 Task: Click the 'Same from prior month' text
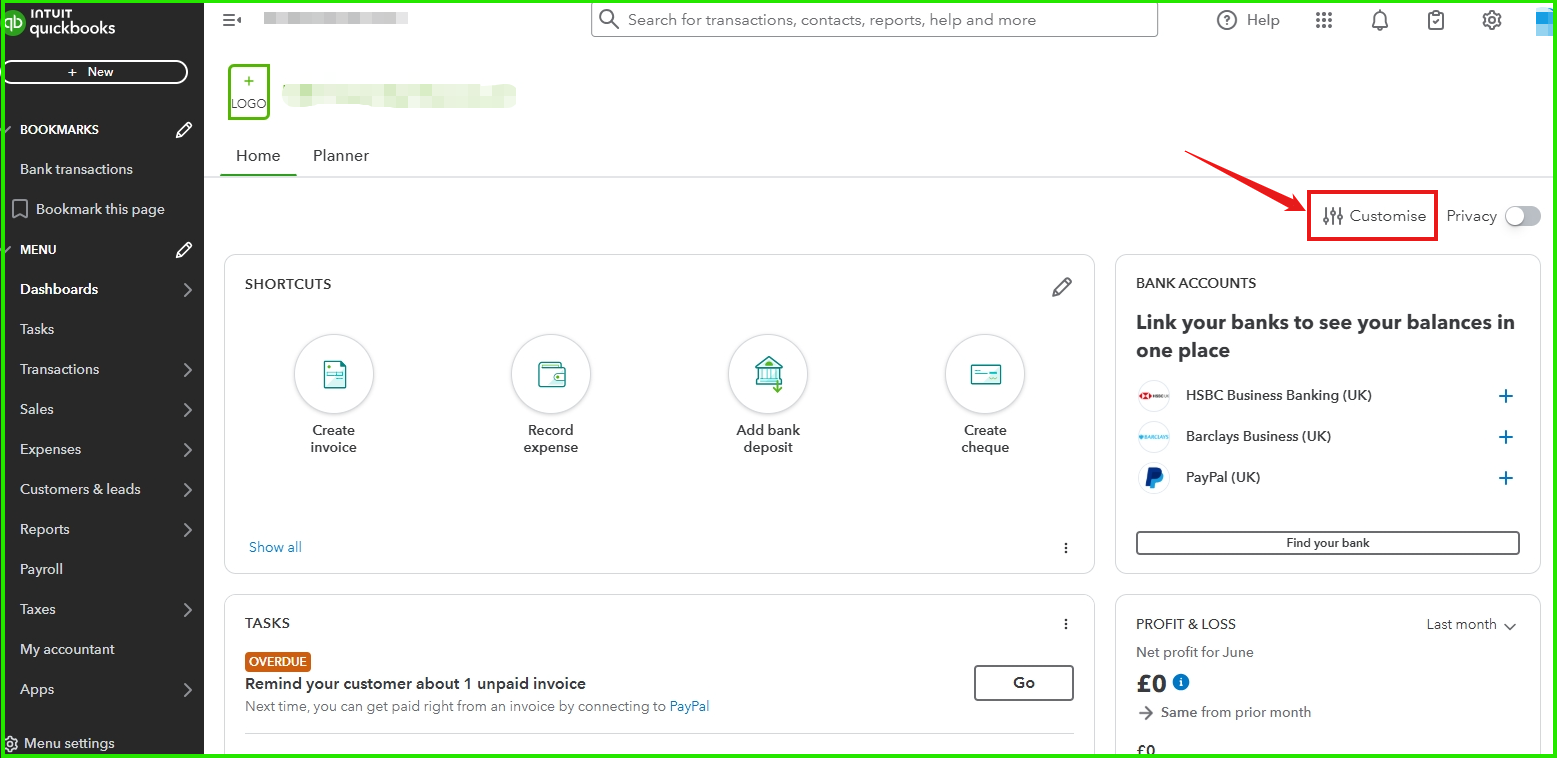[1235, 713]
